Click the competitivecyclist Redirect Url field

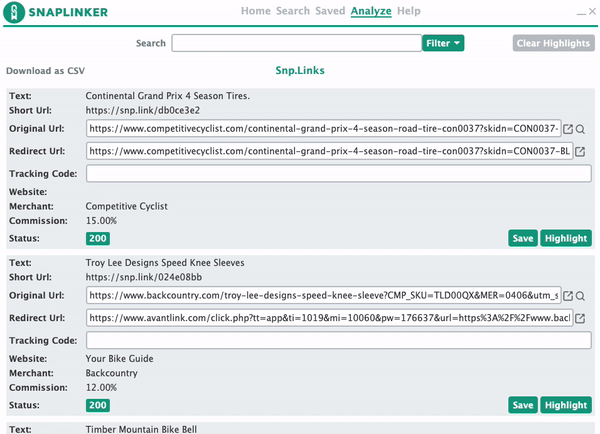pos(329,151)
